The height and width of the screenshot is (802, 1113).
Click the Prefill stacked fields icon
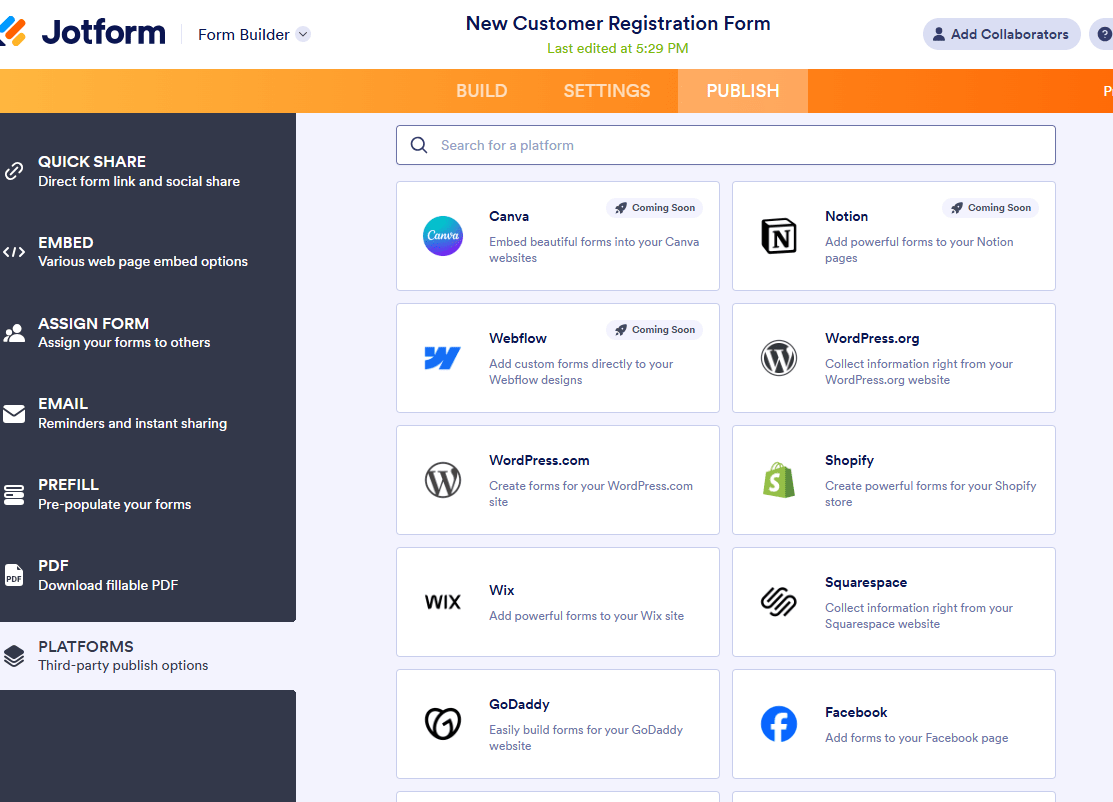point(14,495)
